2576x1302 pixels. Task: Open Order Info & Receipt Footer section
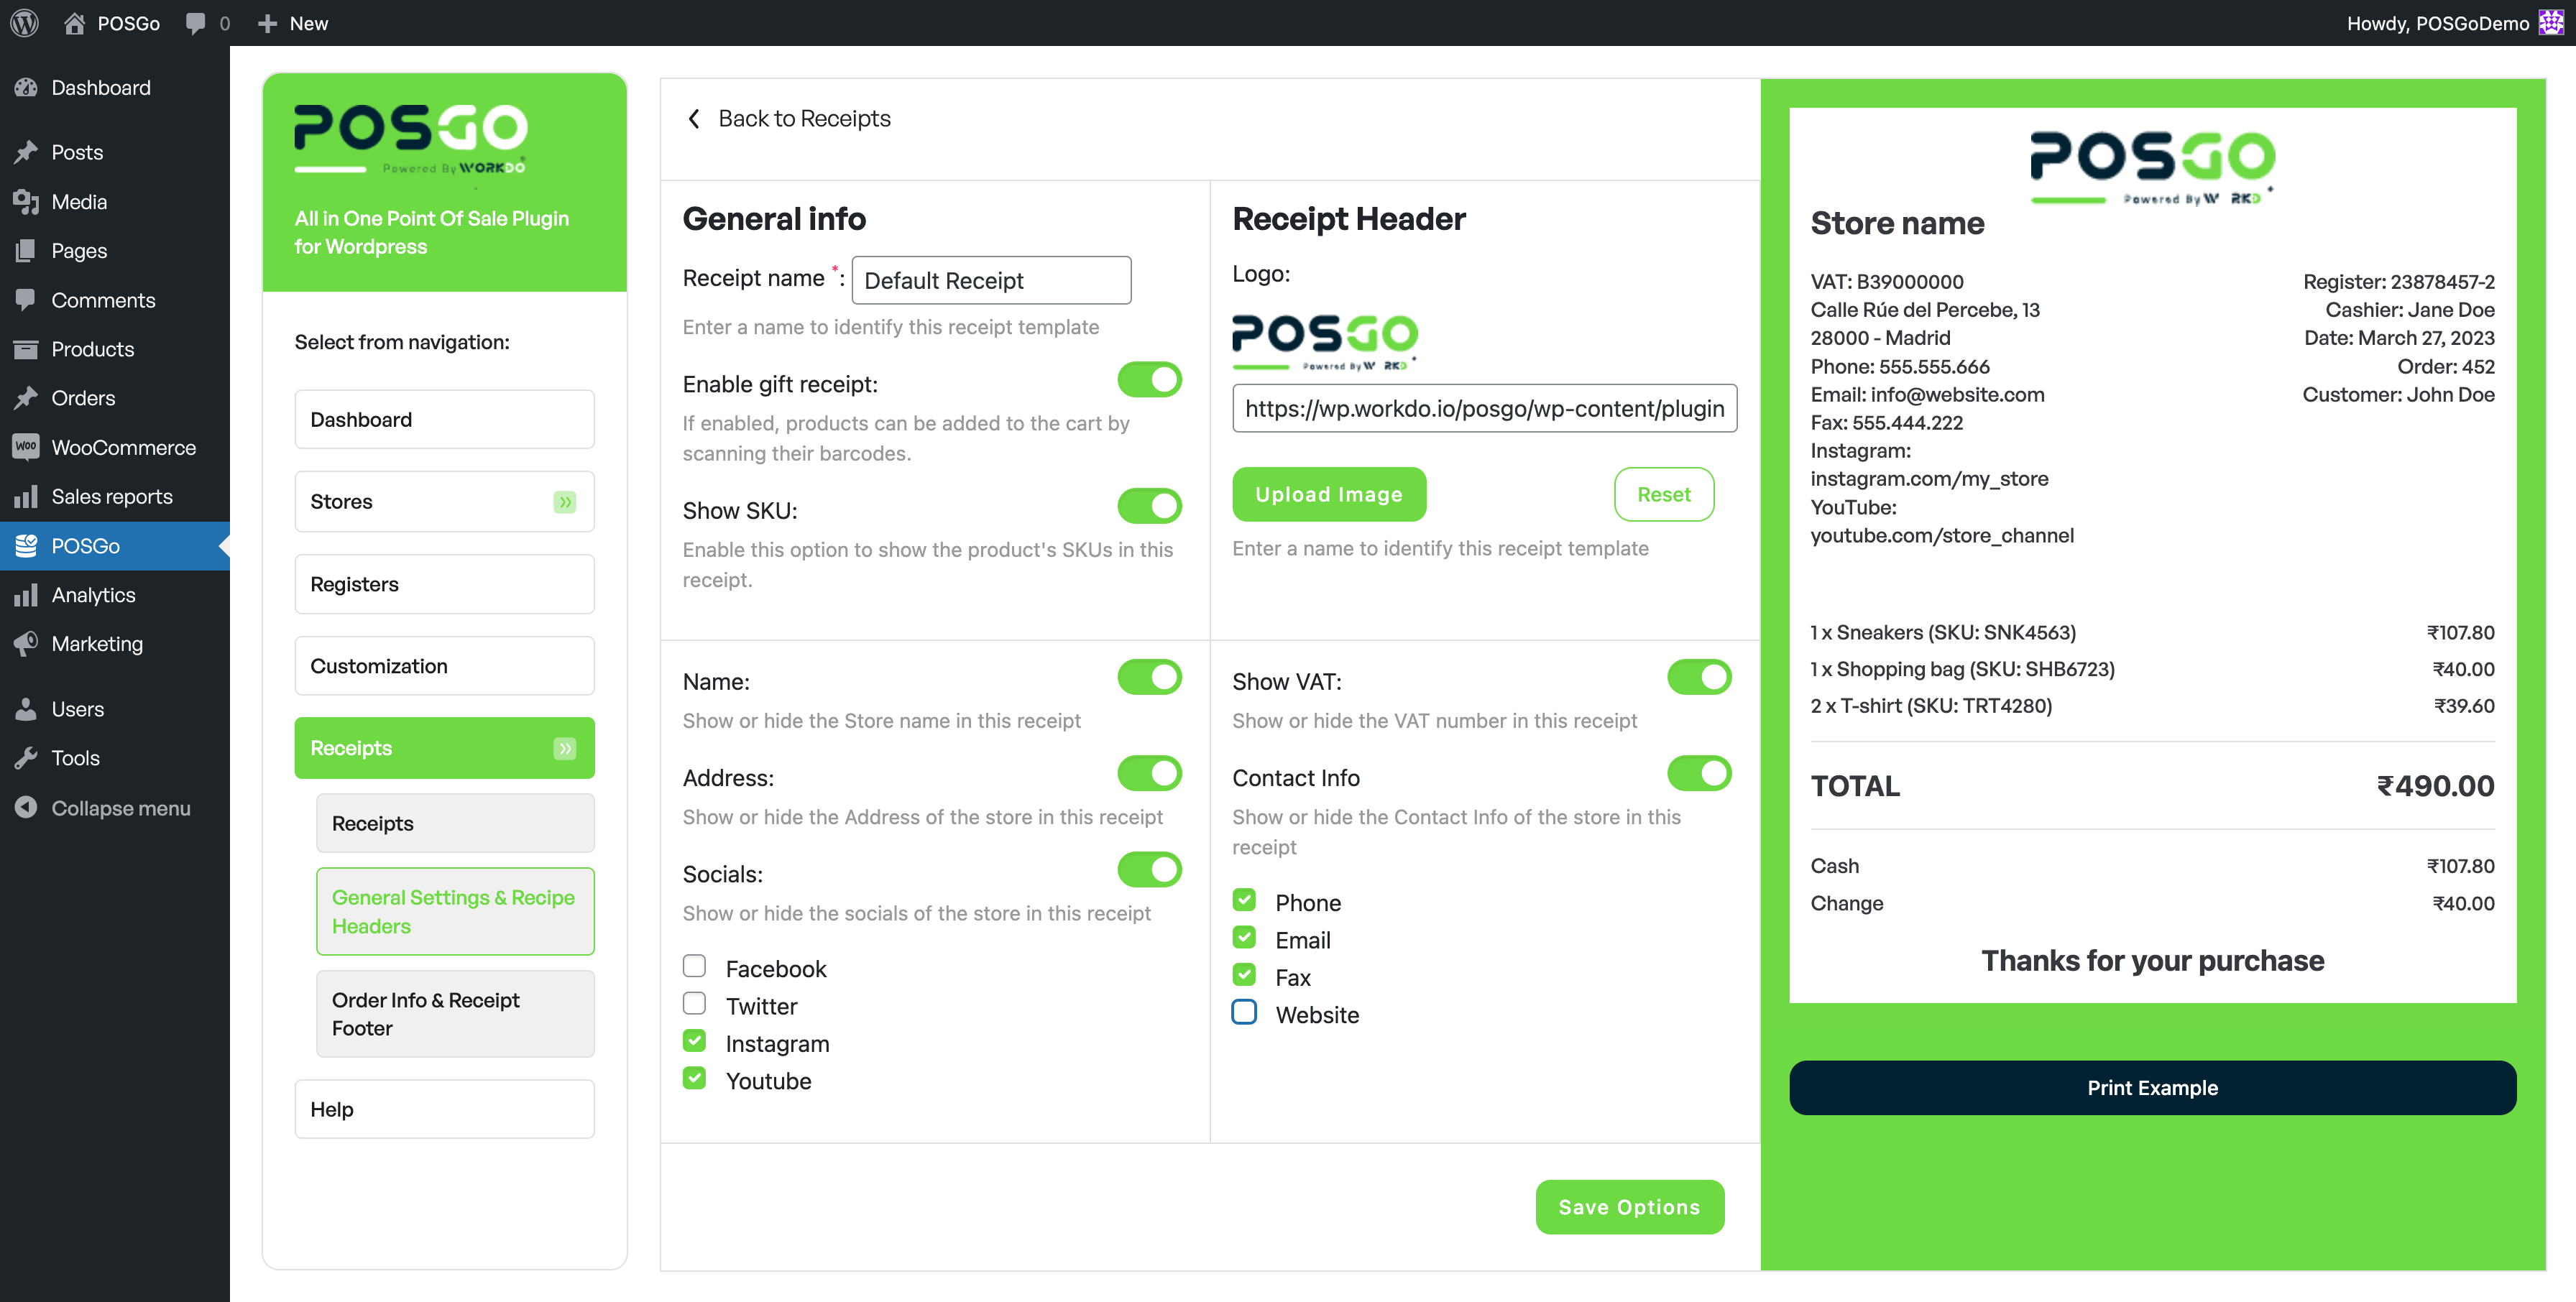point(455,1013)
